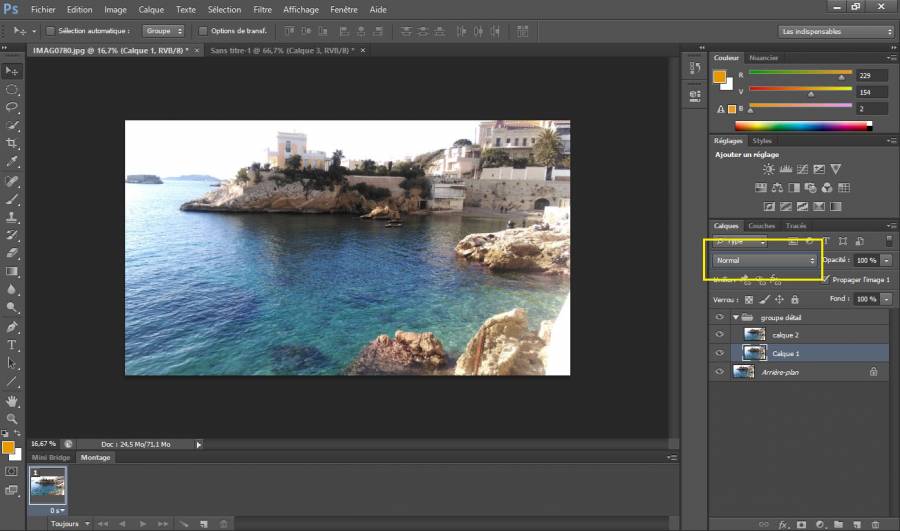The height and width of the screenshot is (531, 900).
Task: Select the Horizontal Type tool
Action: [x=12, y=345]
